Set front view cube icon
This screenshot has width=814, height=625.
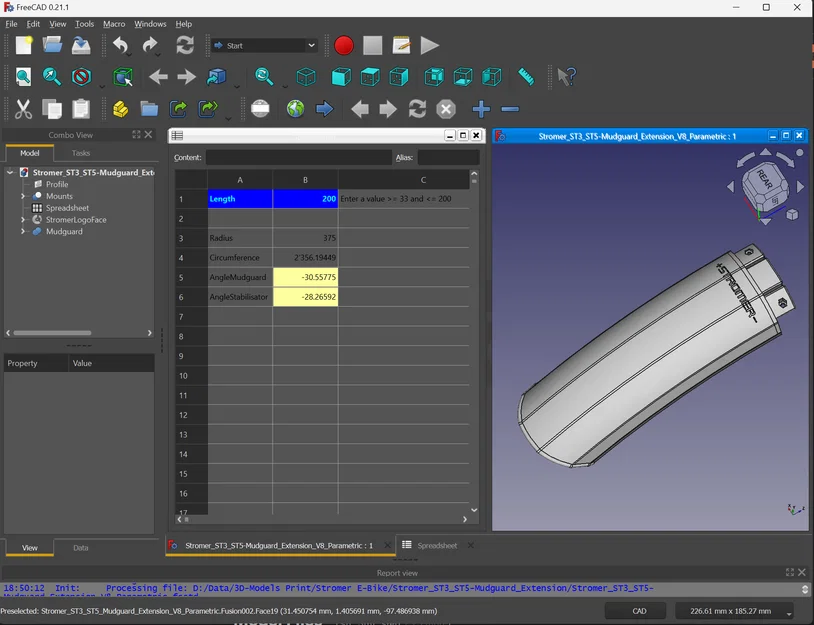coord(341,77)
